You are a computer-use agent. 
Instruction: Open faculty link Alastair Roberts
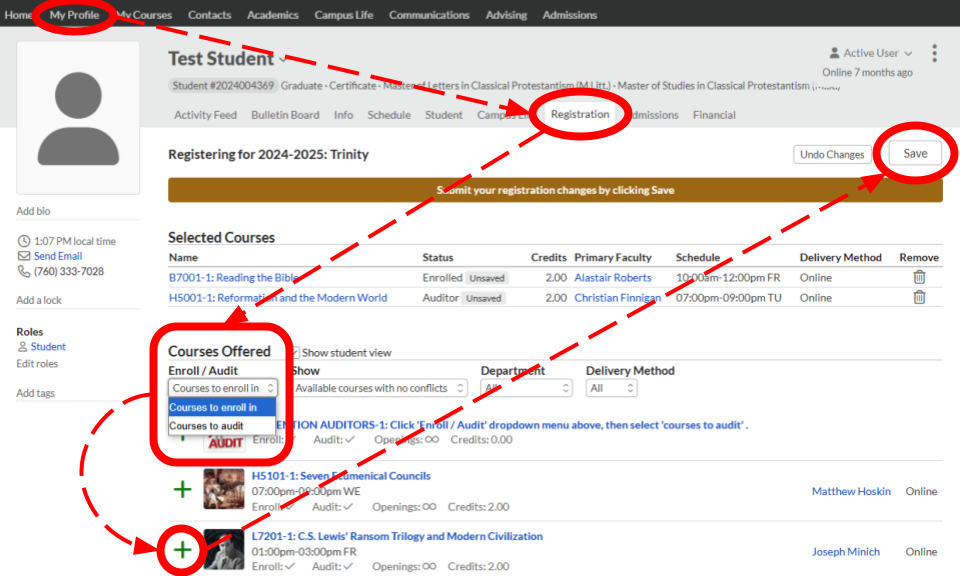[612, 278]
